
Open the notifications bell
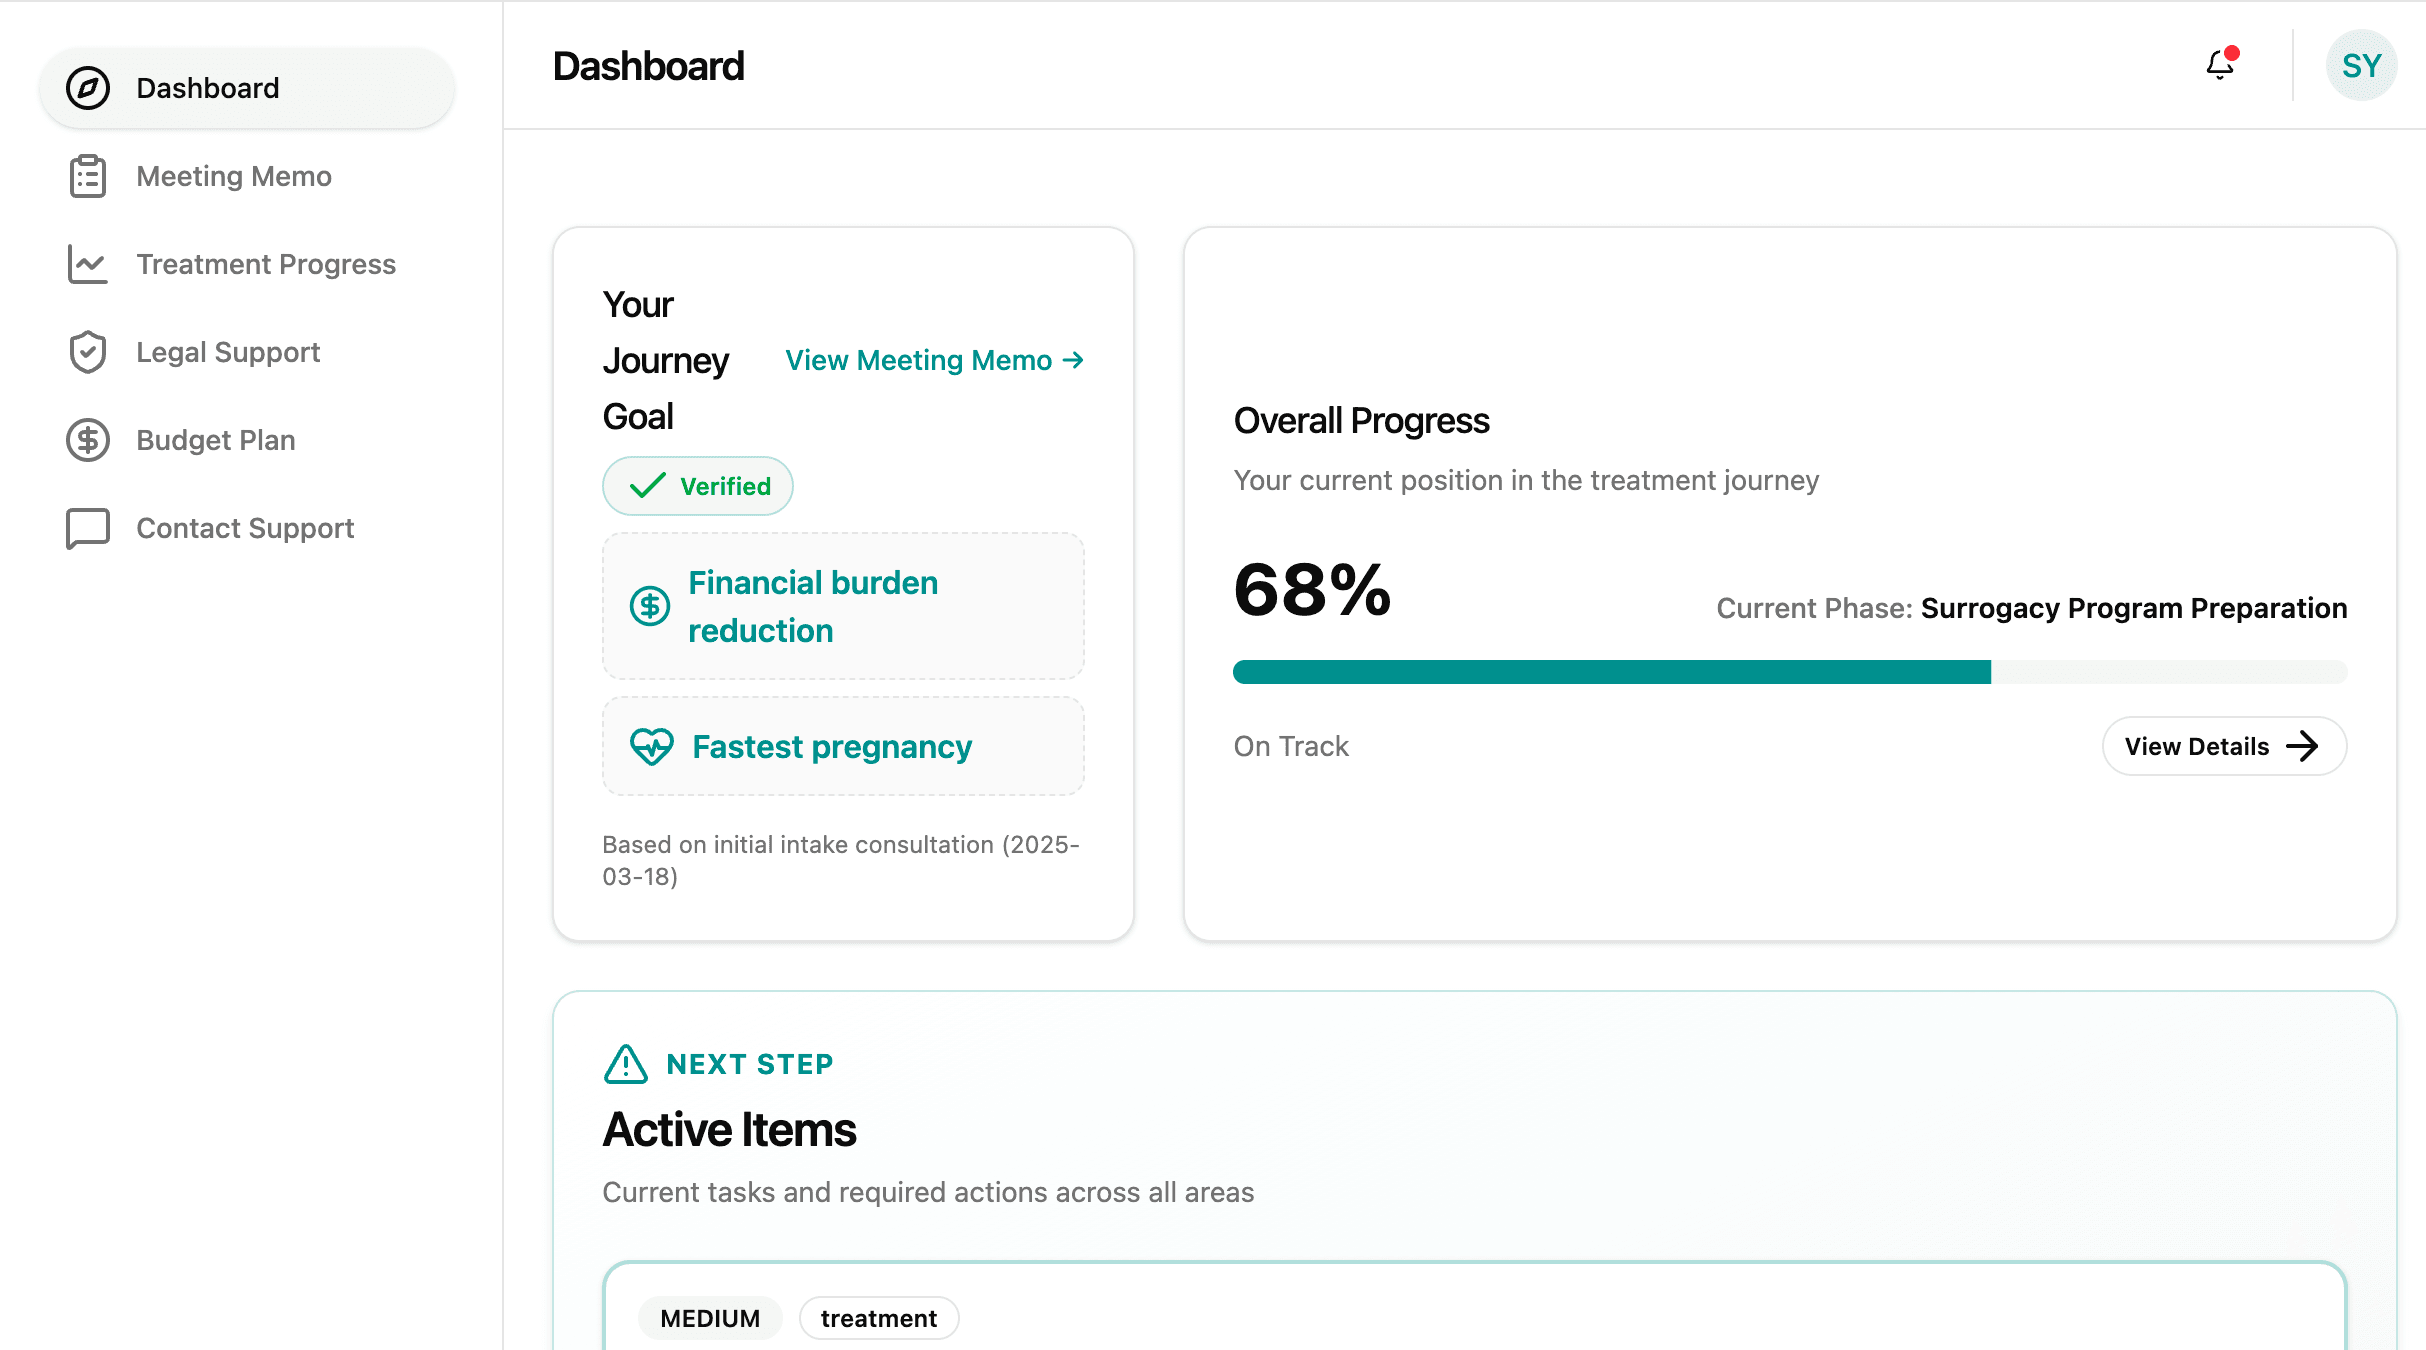point(2219,65)
